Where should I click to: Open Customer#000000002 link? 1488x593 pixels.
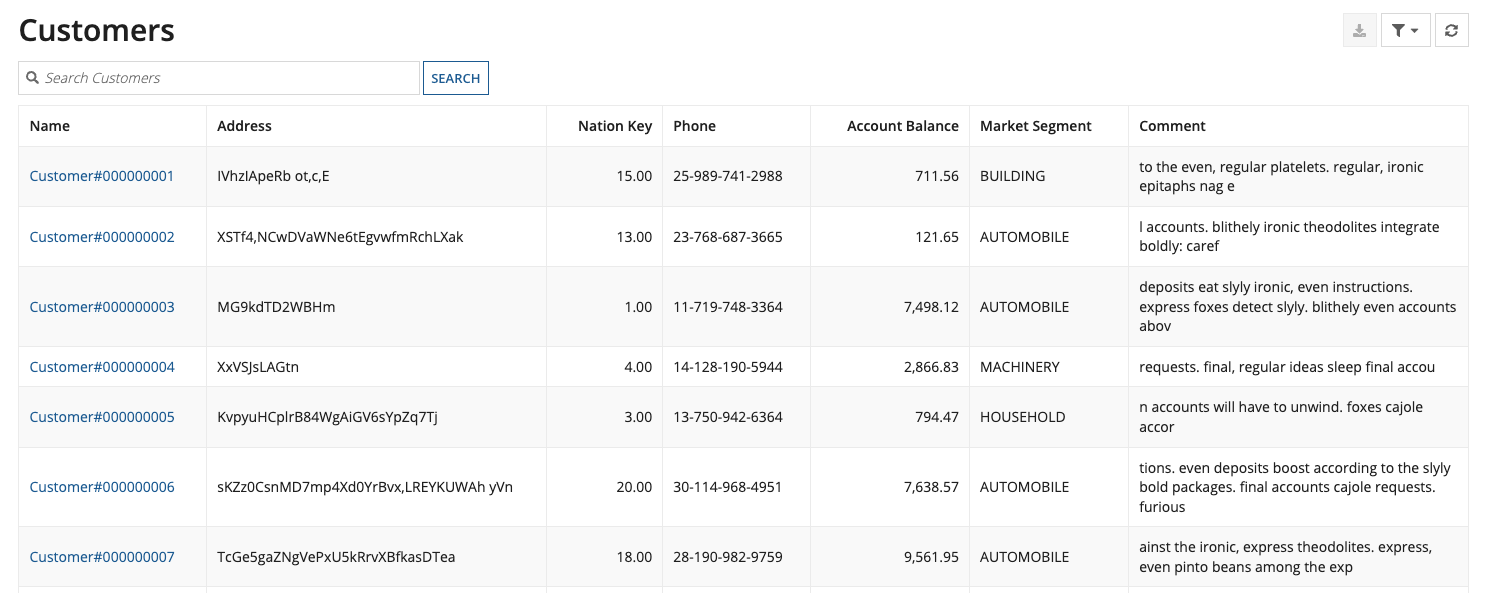pos(102,237)
